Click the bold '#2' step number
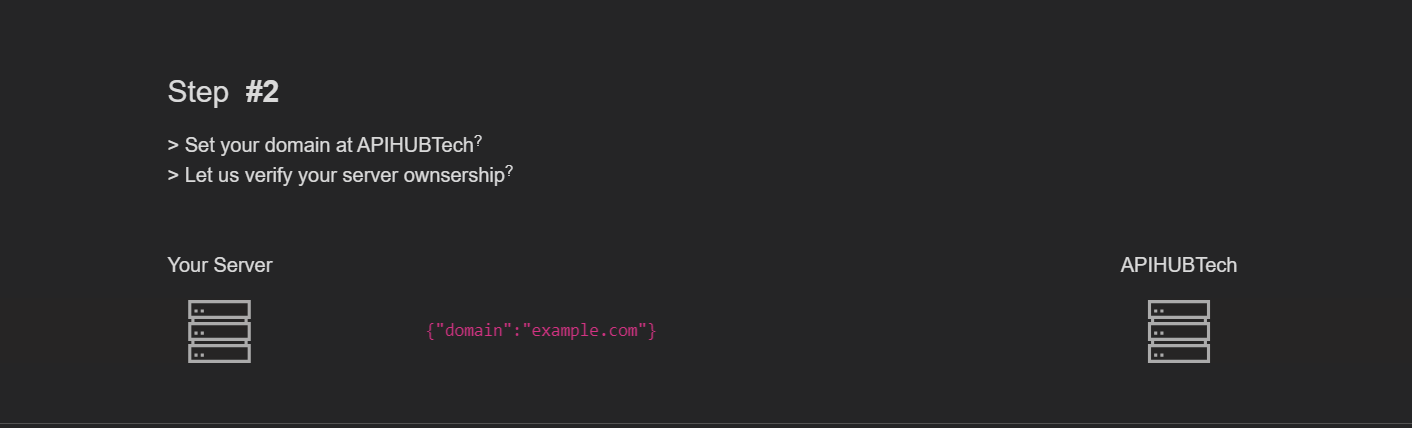1412x428 pixels. click(x=262, y=92)
